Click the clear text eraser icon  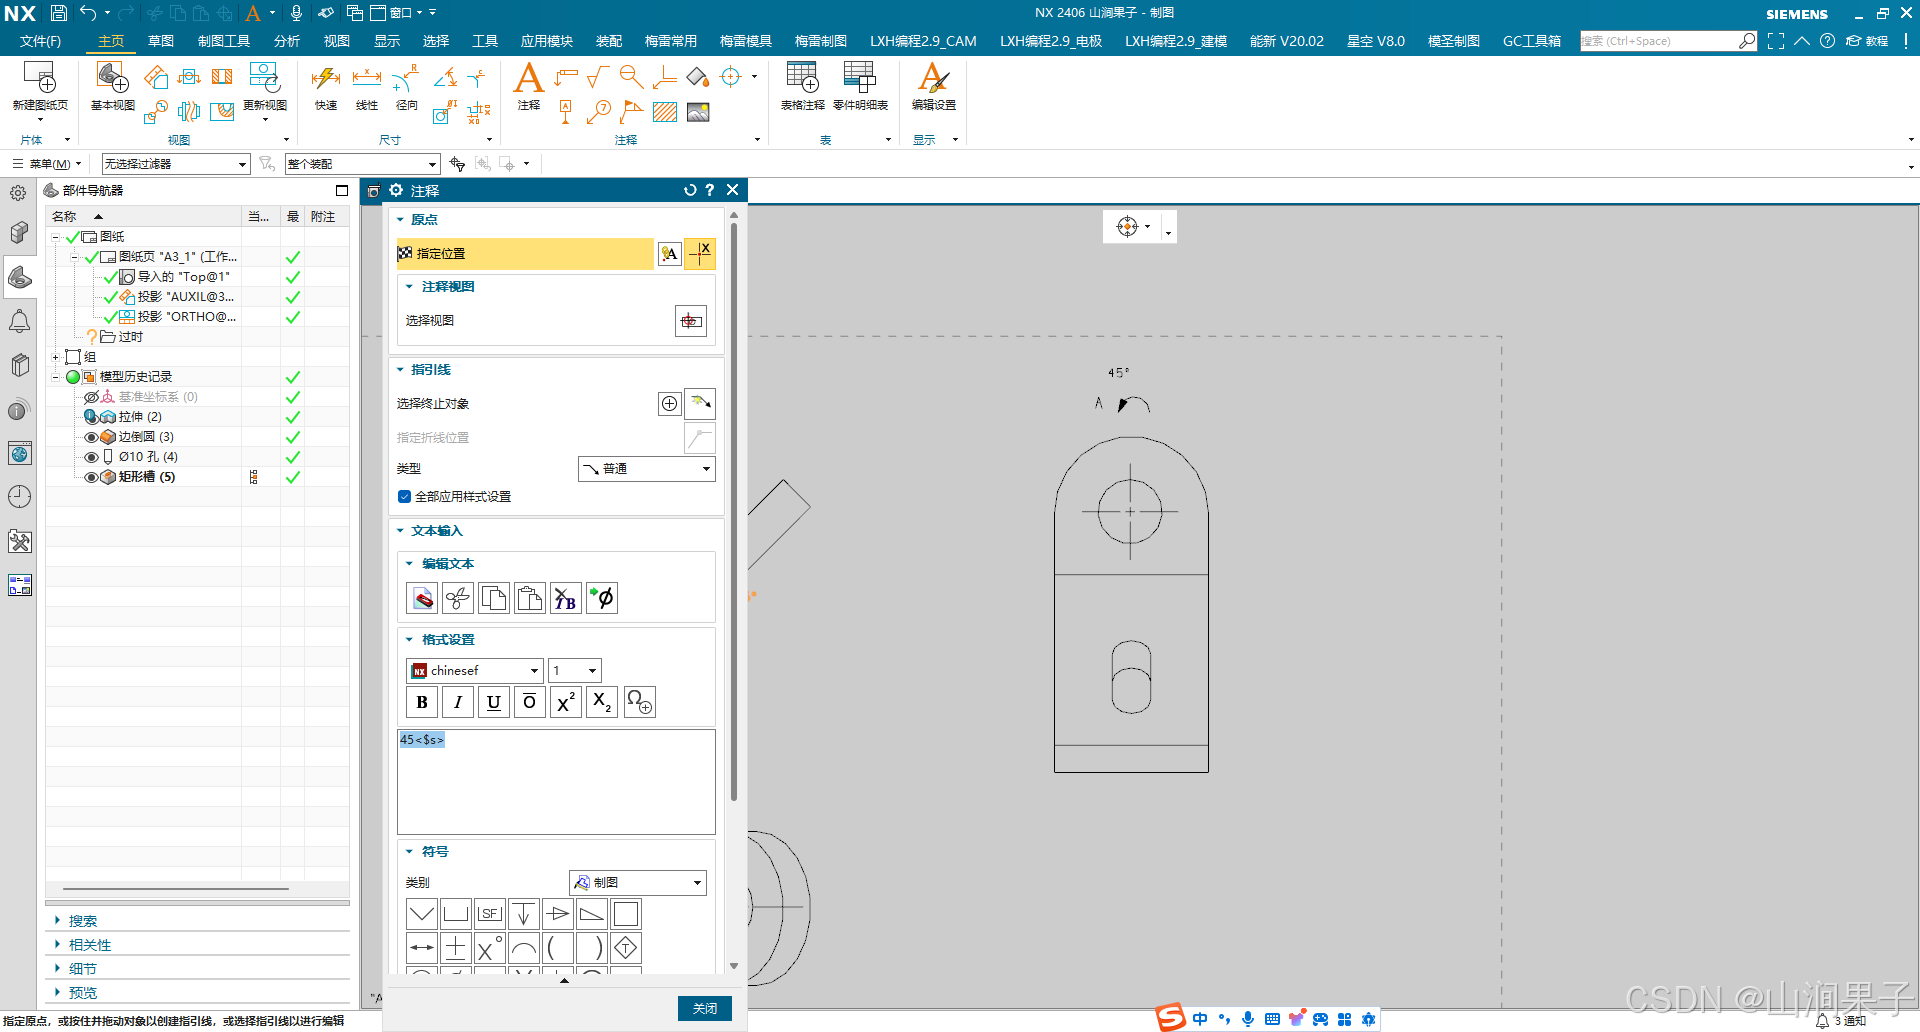coord(422,598)
